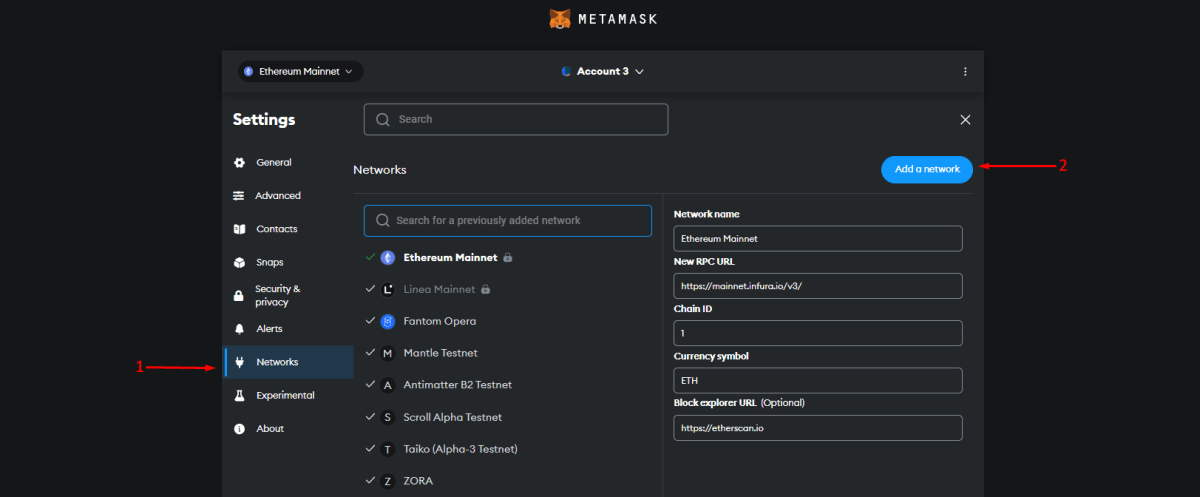Go to the Experimental settings section
This screenshot has width=1200, height=497.
click(285, 395)
